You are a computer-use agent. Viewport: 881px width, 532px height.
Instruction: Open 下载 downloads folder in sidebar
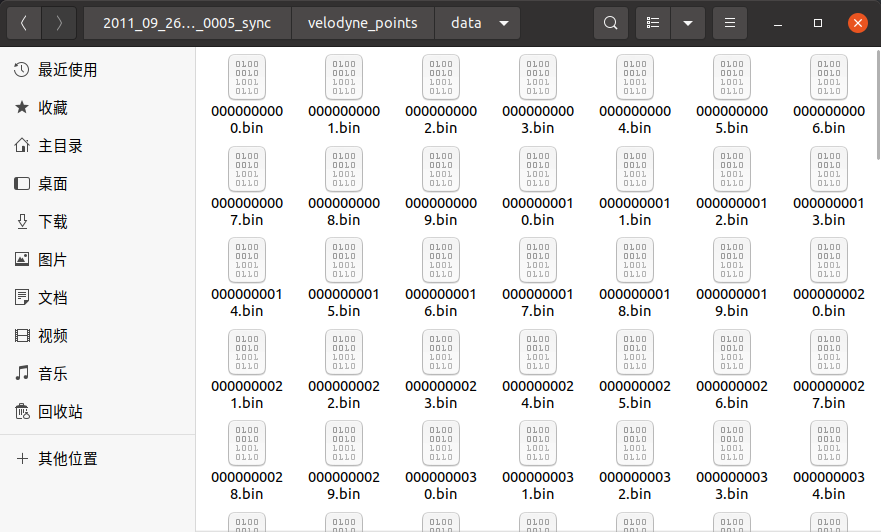point(98,221)
